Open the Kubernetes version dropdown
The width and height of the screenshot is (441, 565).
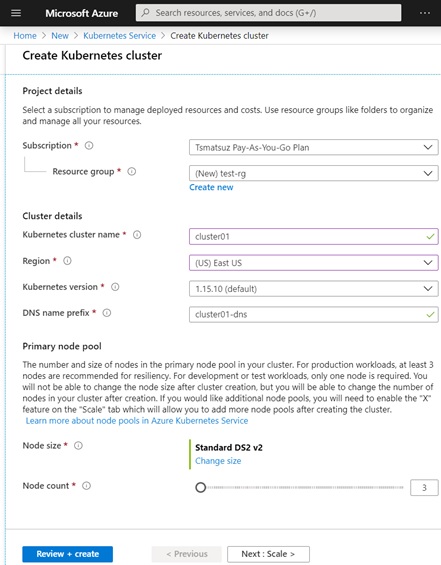click(x=313, y=289)
